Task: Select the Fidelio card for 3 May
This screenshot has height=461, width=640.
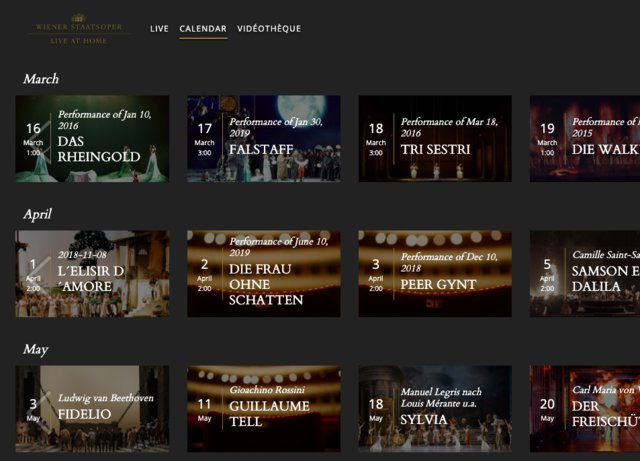Action: click(x=92, y=409)
